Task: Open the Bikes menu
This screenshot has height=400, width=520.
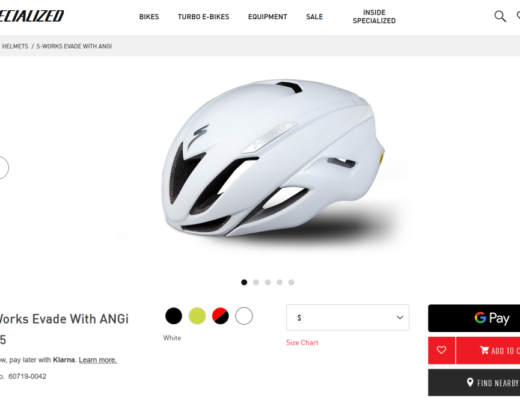Action: (149, 17)
